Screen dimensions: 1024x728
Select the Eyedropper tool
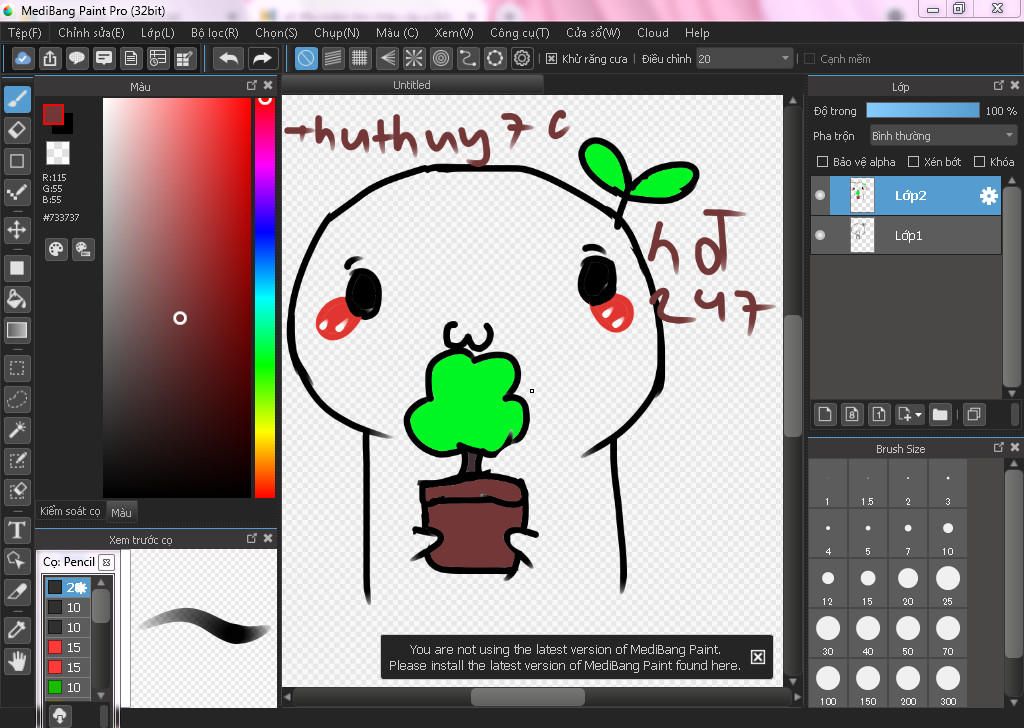[17, 630]
